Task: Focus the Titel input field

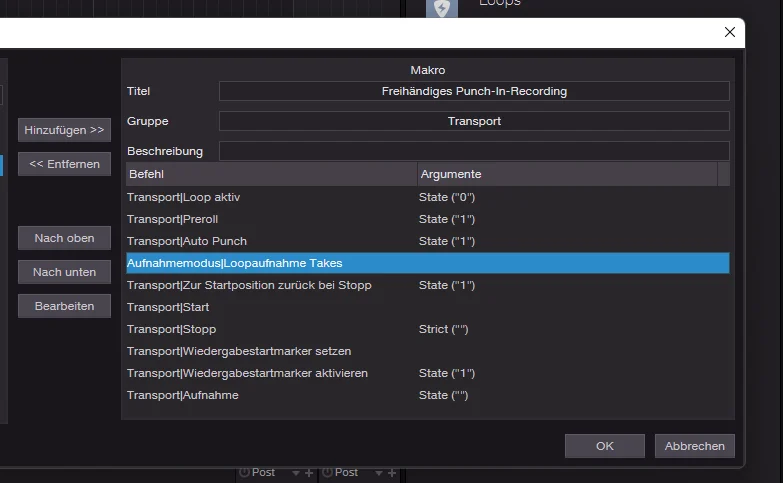Action: tap(474, 91)
